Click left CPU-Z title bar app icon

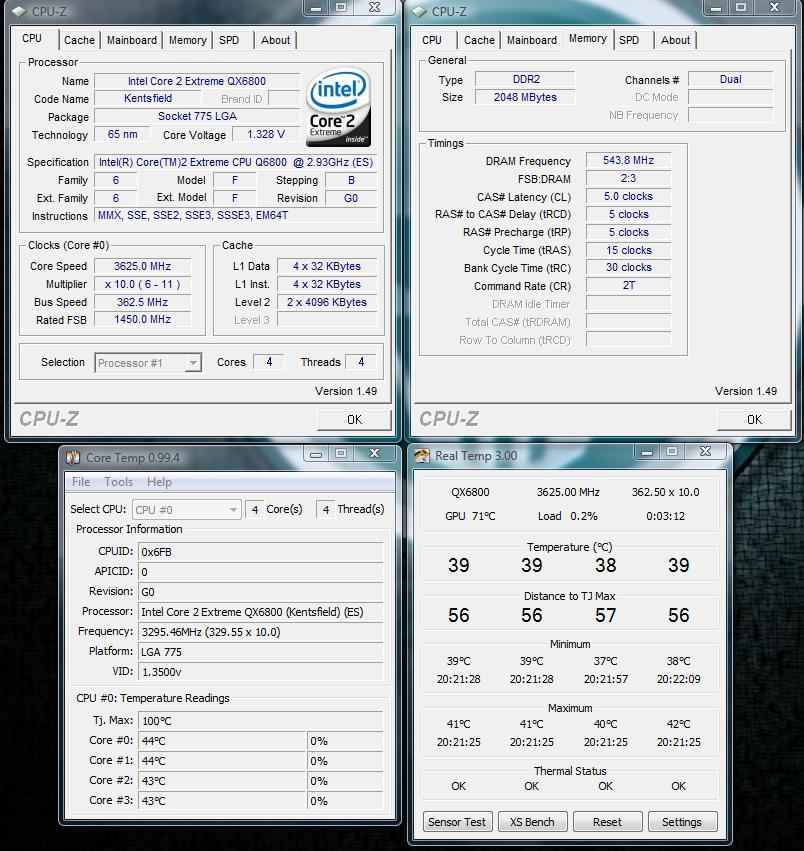[18, 11]
